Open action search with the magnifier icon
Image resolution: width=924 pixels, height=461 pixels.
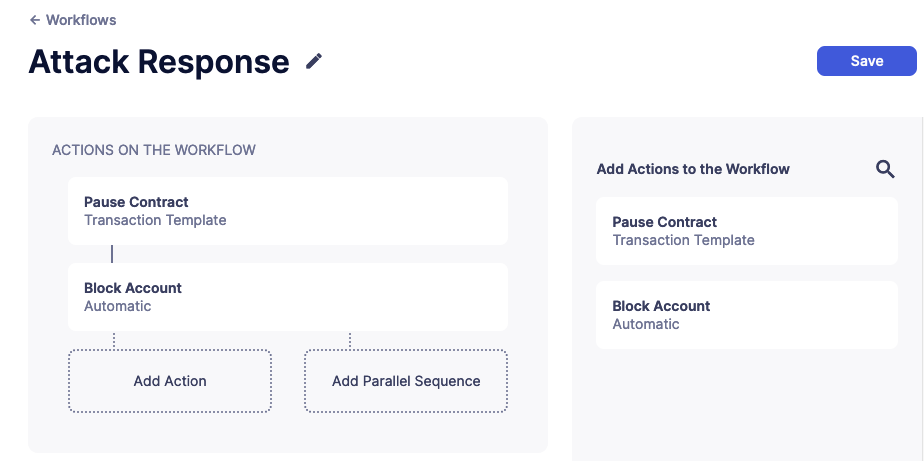(x=885, y=169)
